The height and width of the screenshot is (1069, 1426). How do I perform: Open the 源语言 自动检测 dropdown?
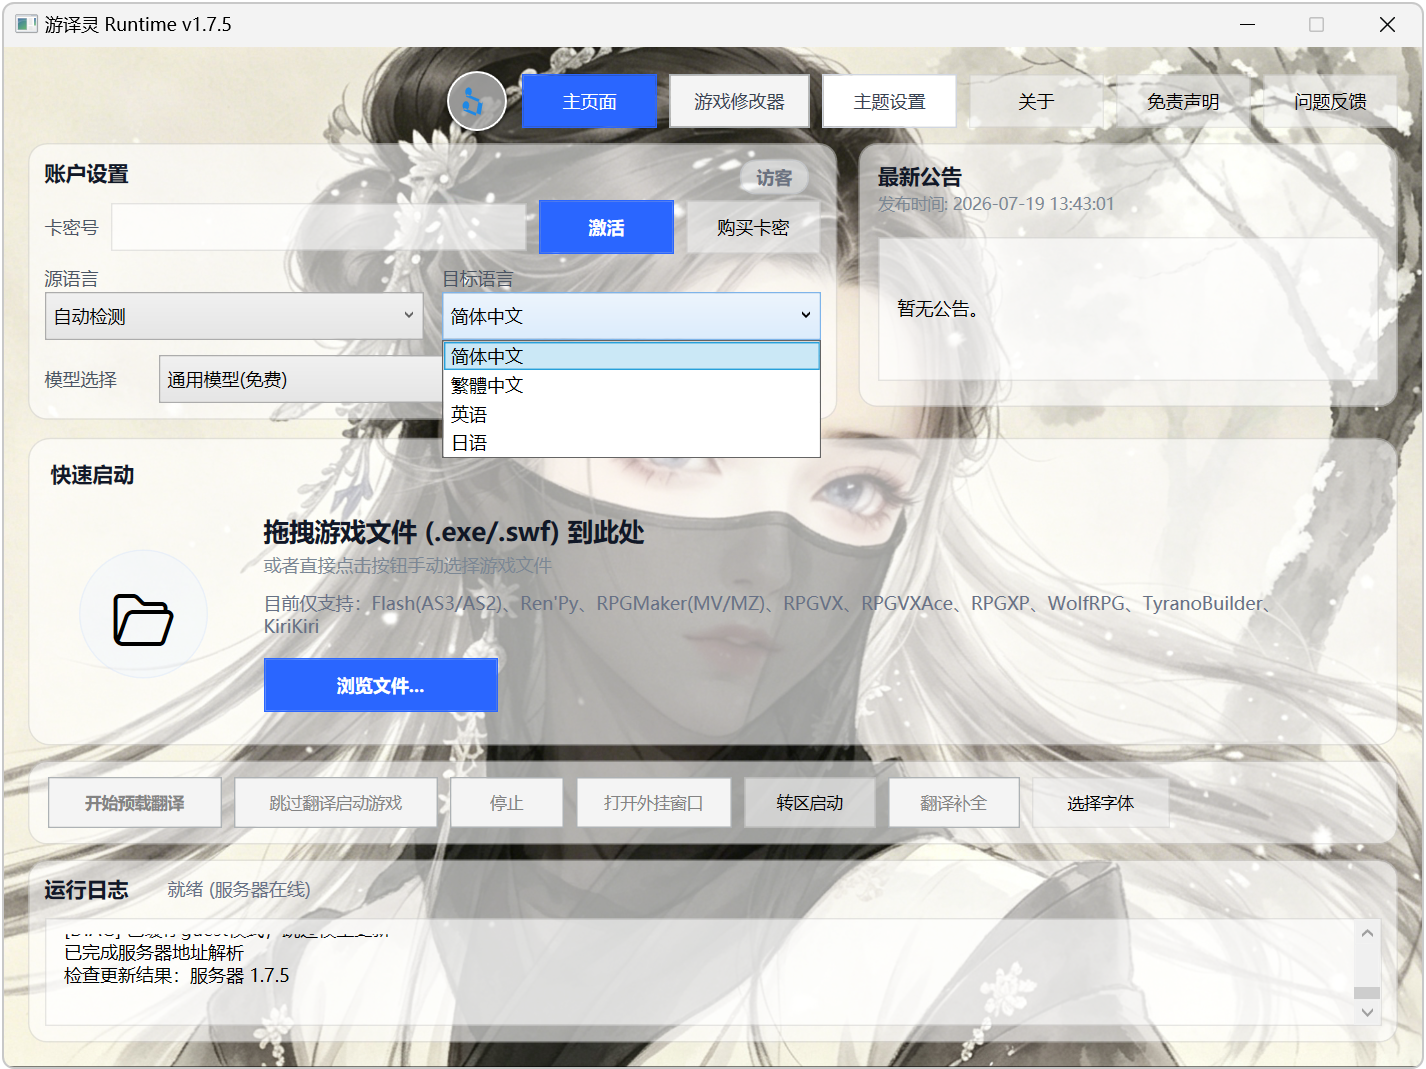(x=234, y=316)
